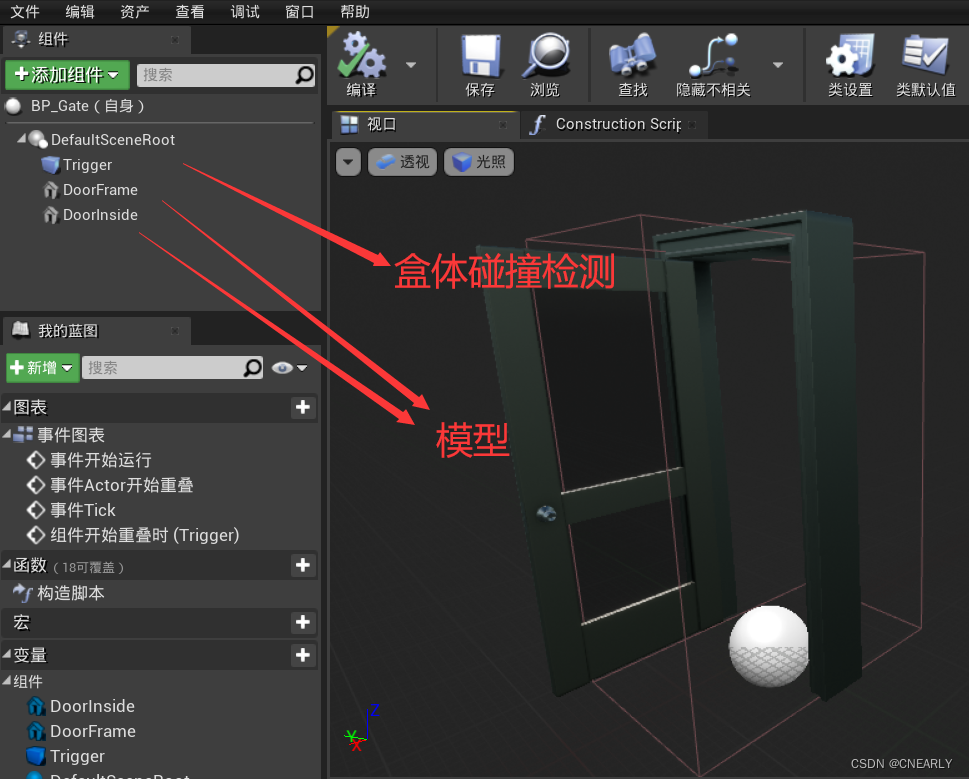Click the components search magnifier icon
969x779 pixels.
tap(305, 75)
